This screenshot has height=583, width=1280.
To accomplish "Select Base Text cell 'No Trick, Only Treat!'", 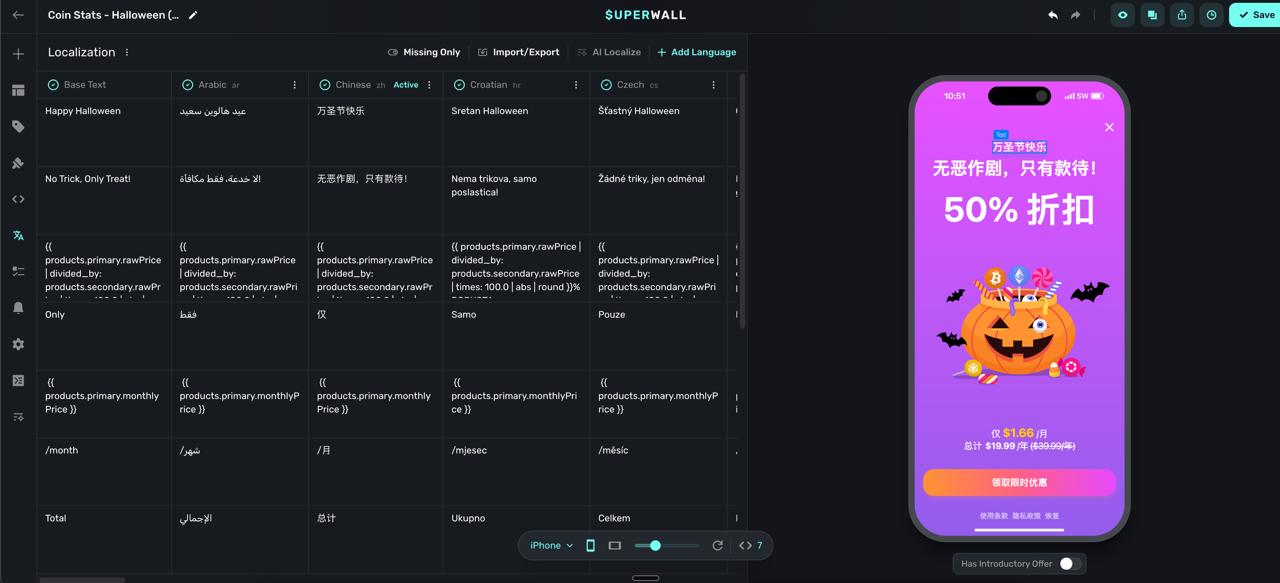I will click(x=104, y=201).
